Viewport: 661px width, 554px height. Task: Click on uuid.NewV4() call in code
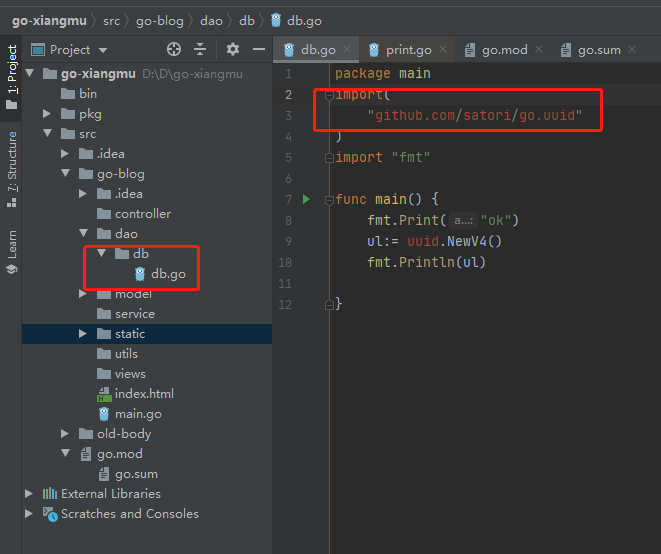coord(454,241)
